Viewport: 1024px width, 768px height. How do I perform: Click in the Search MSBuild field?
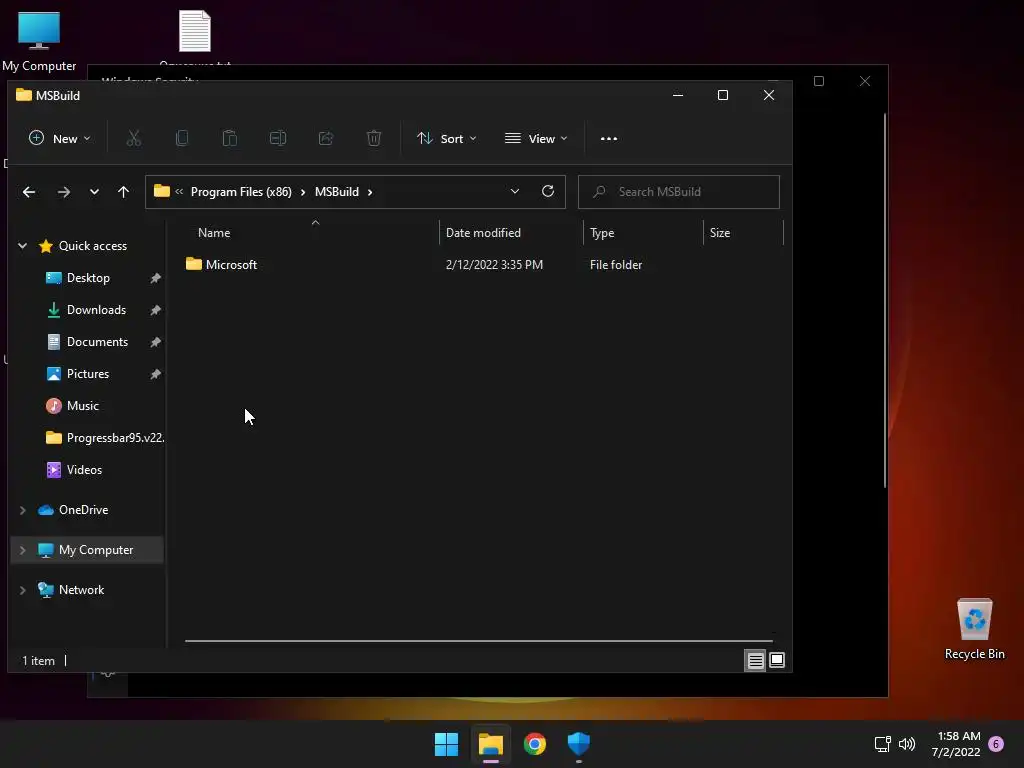click(679, 192)
